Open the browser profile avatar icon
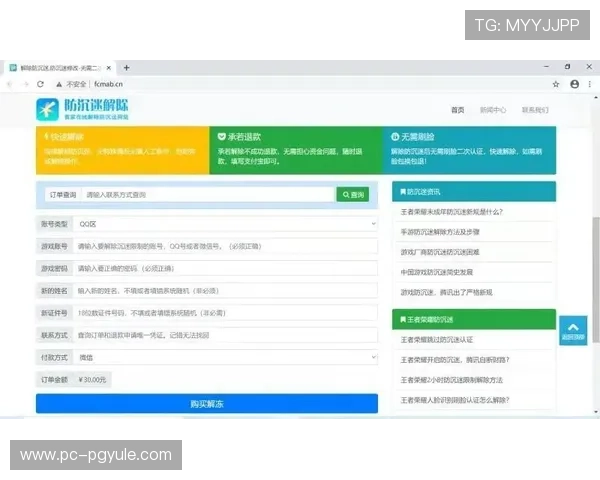The height and width of the screenshot is (480, 600). pos(574,84)
